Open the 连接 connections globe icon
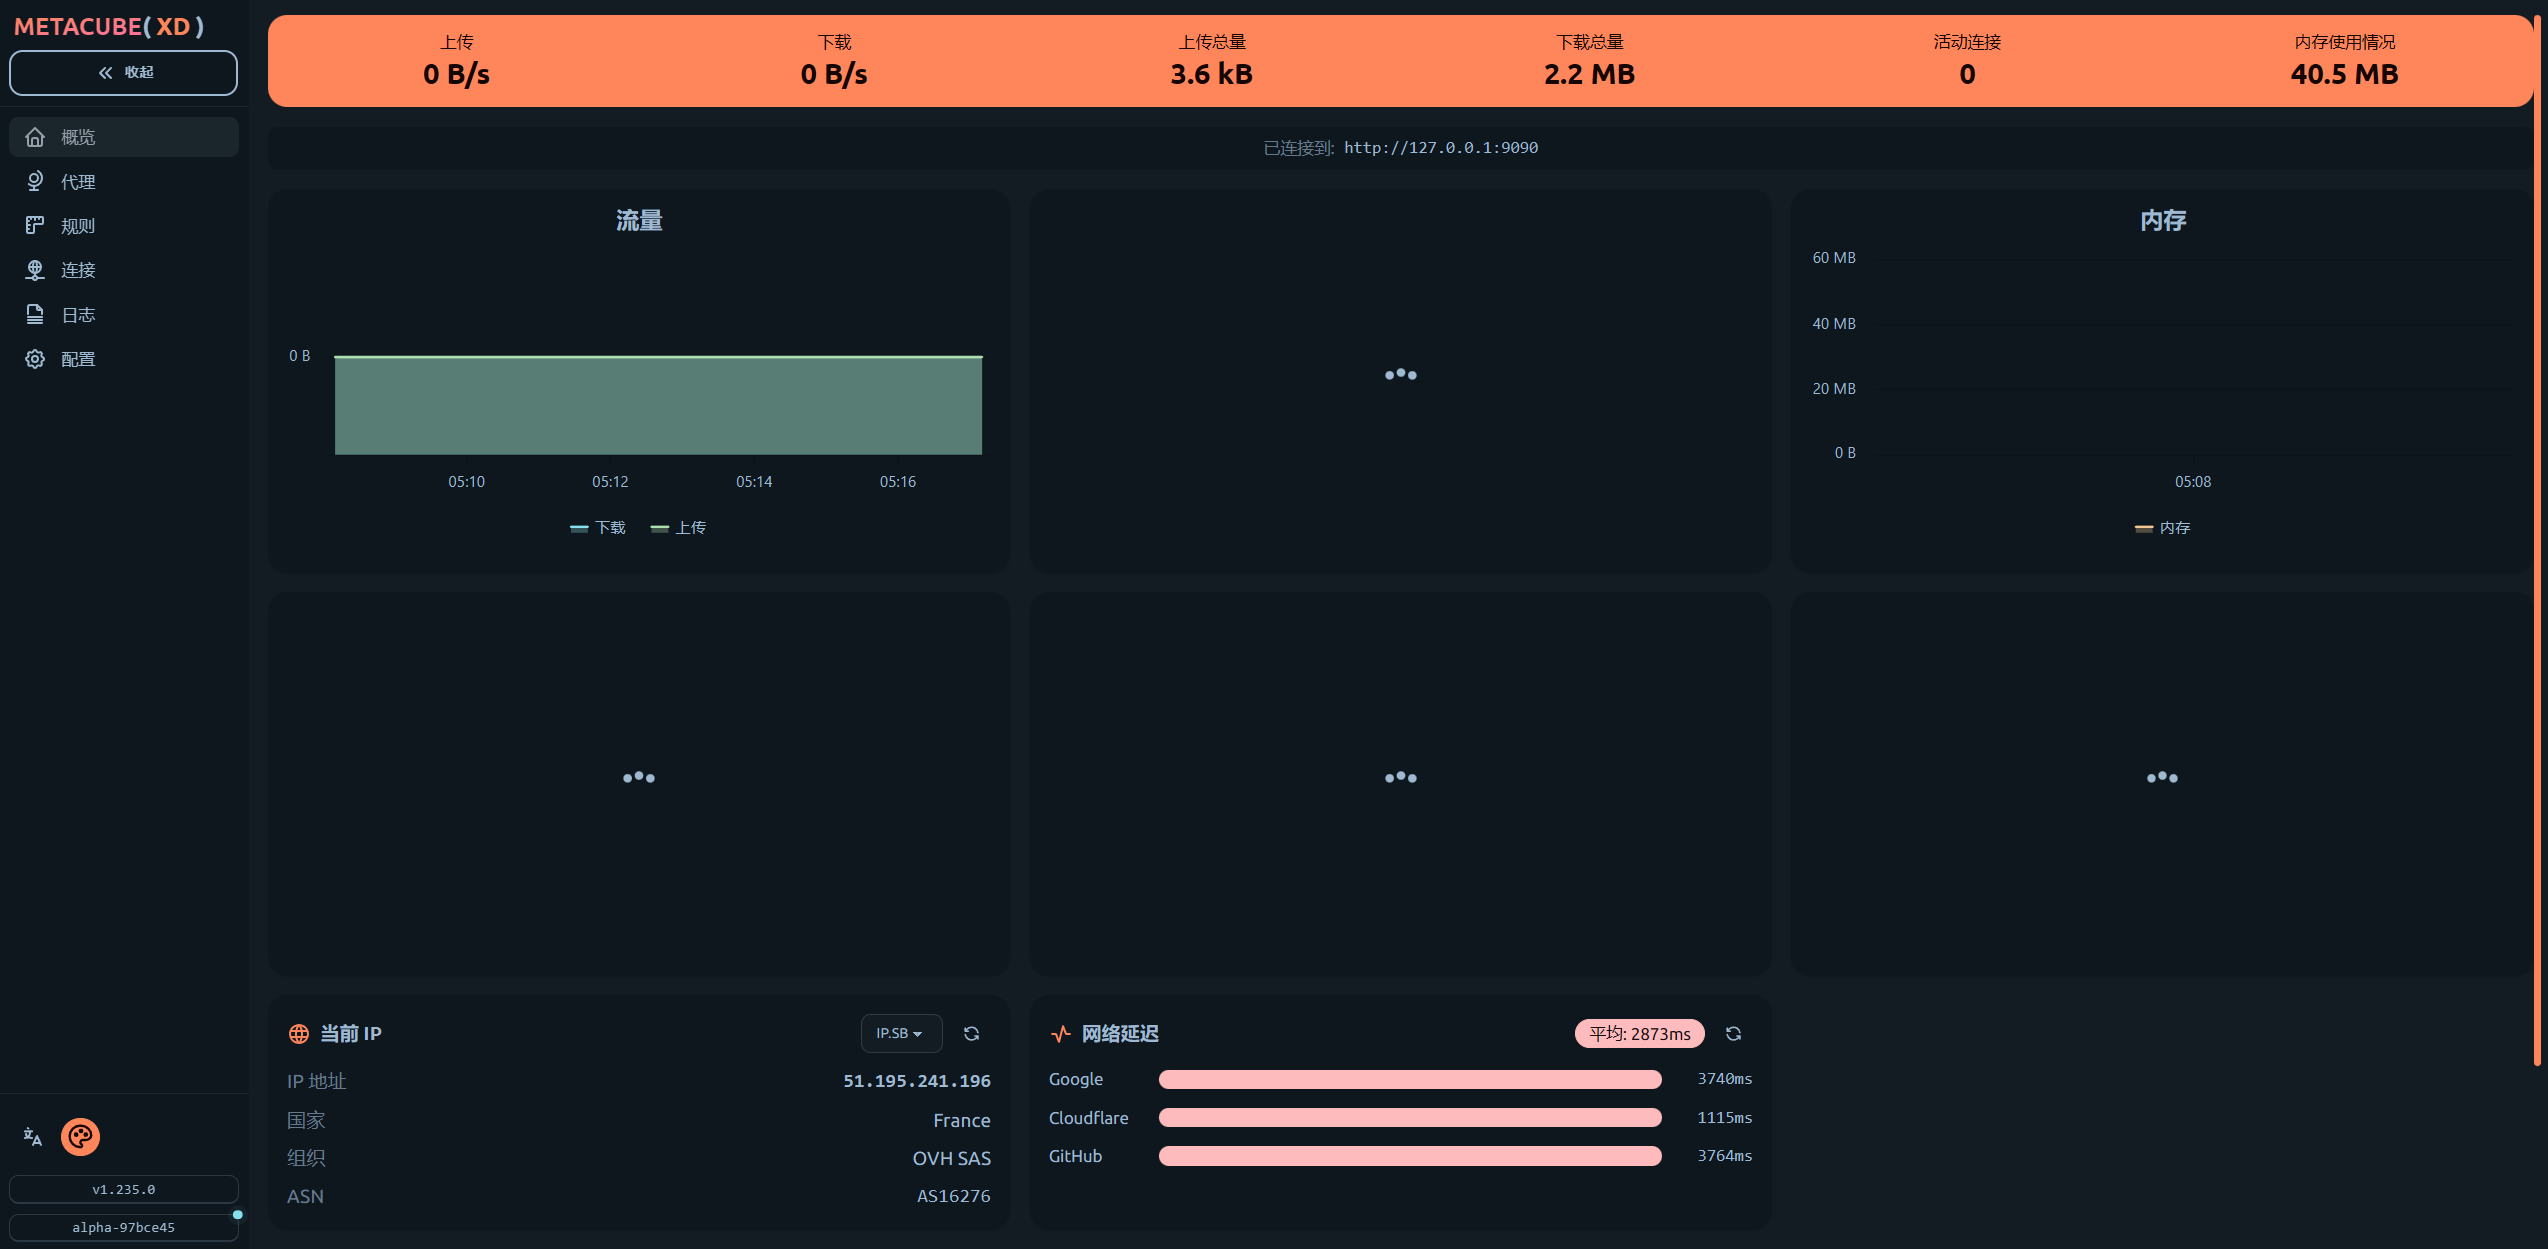The width and height of the screenshot is (2548, 1249). [35, 270]
